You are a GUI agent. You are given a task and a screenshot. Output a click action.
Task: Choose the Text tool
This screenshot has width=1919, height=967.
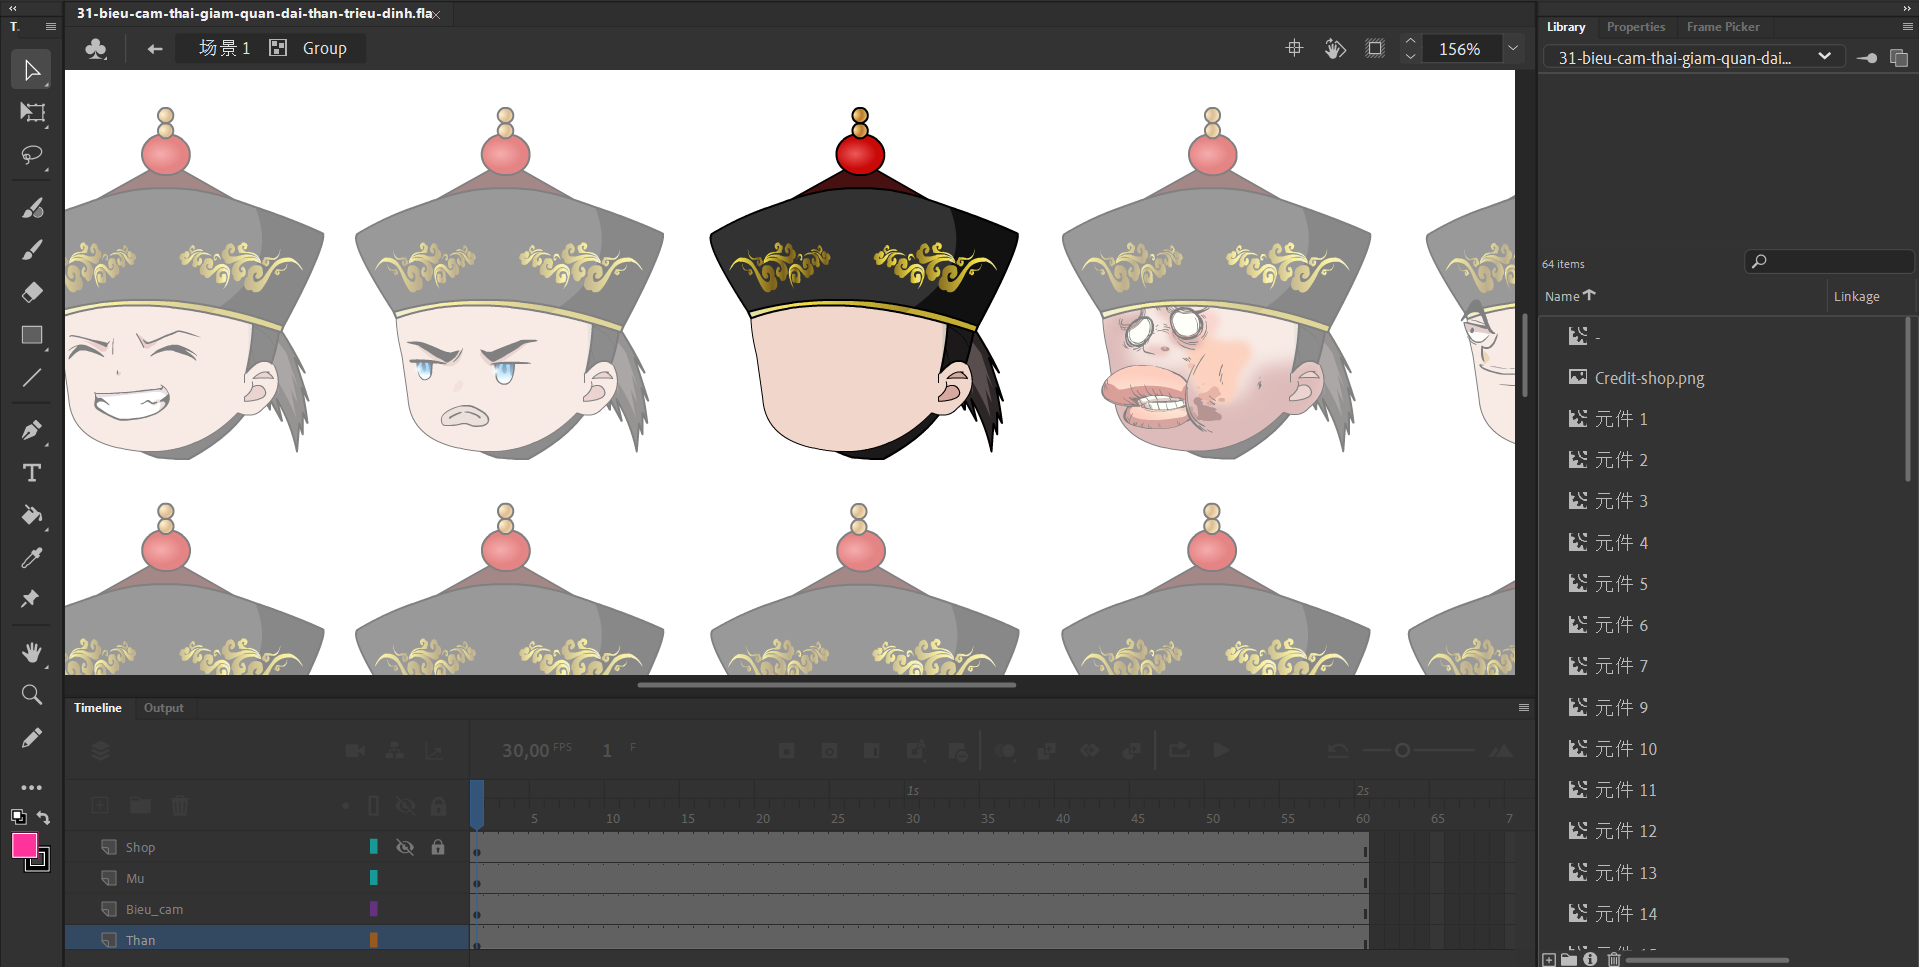[x=32, y=473]
